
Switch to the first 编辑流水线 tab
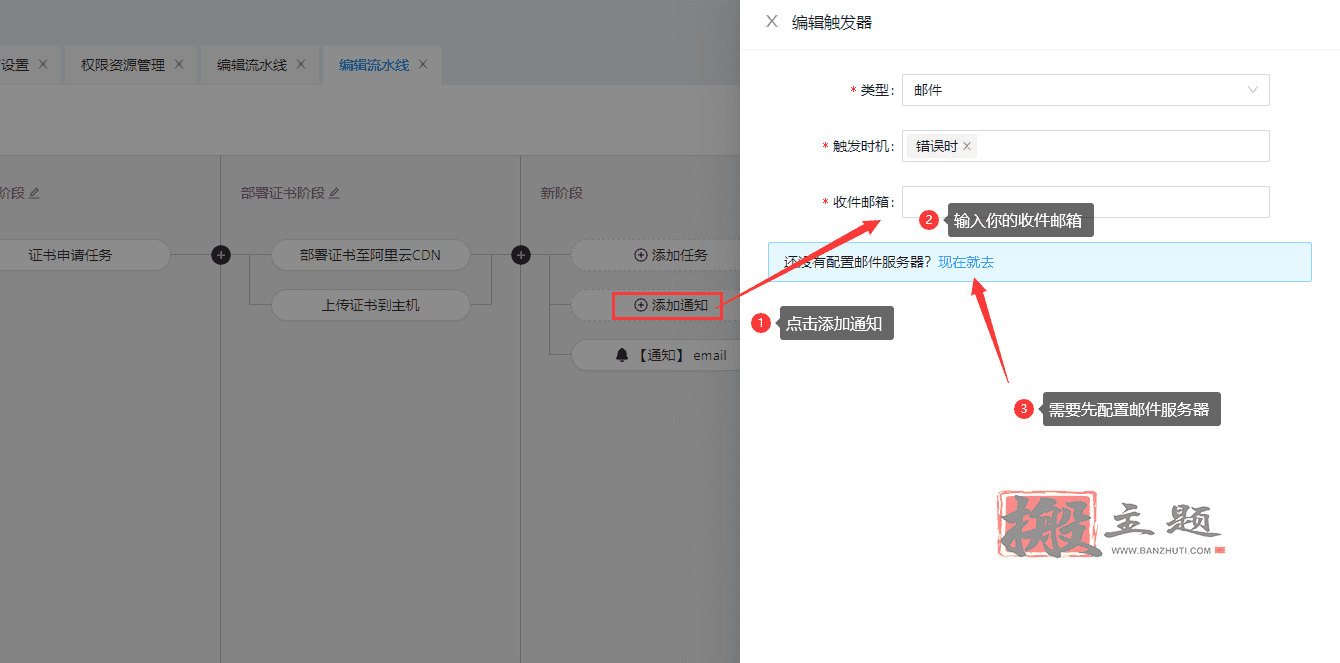pos(252,65)
